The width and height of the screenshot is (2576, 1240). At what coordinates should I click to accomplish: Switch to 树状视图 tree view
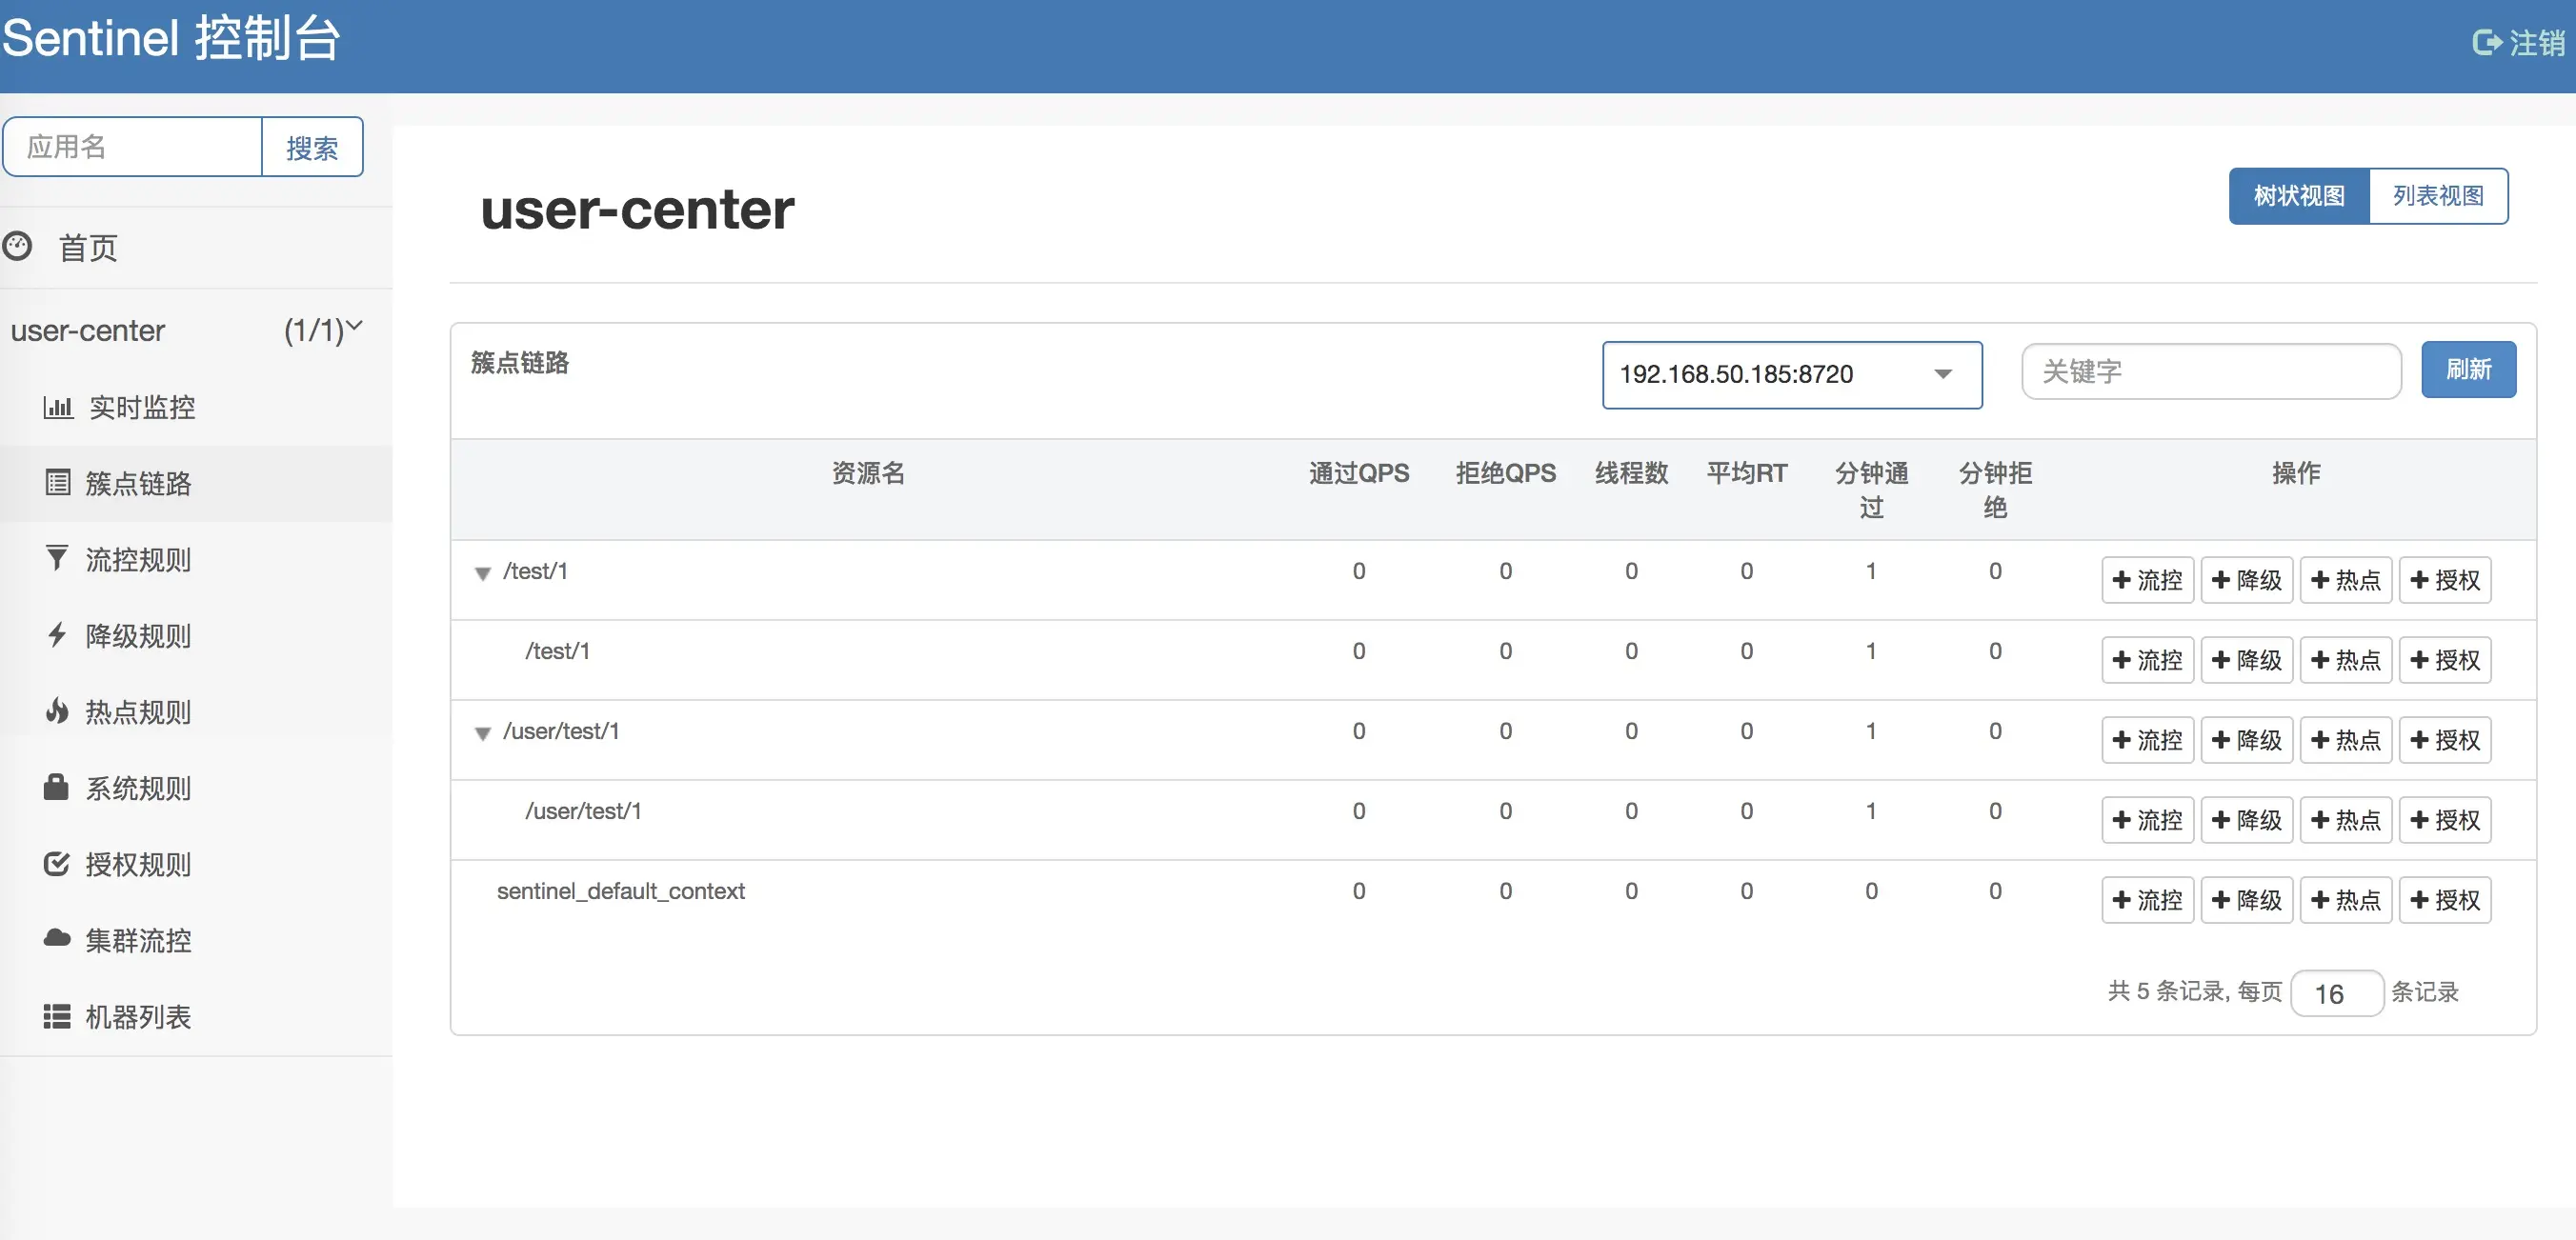click(2298, 196)
